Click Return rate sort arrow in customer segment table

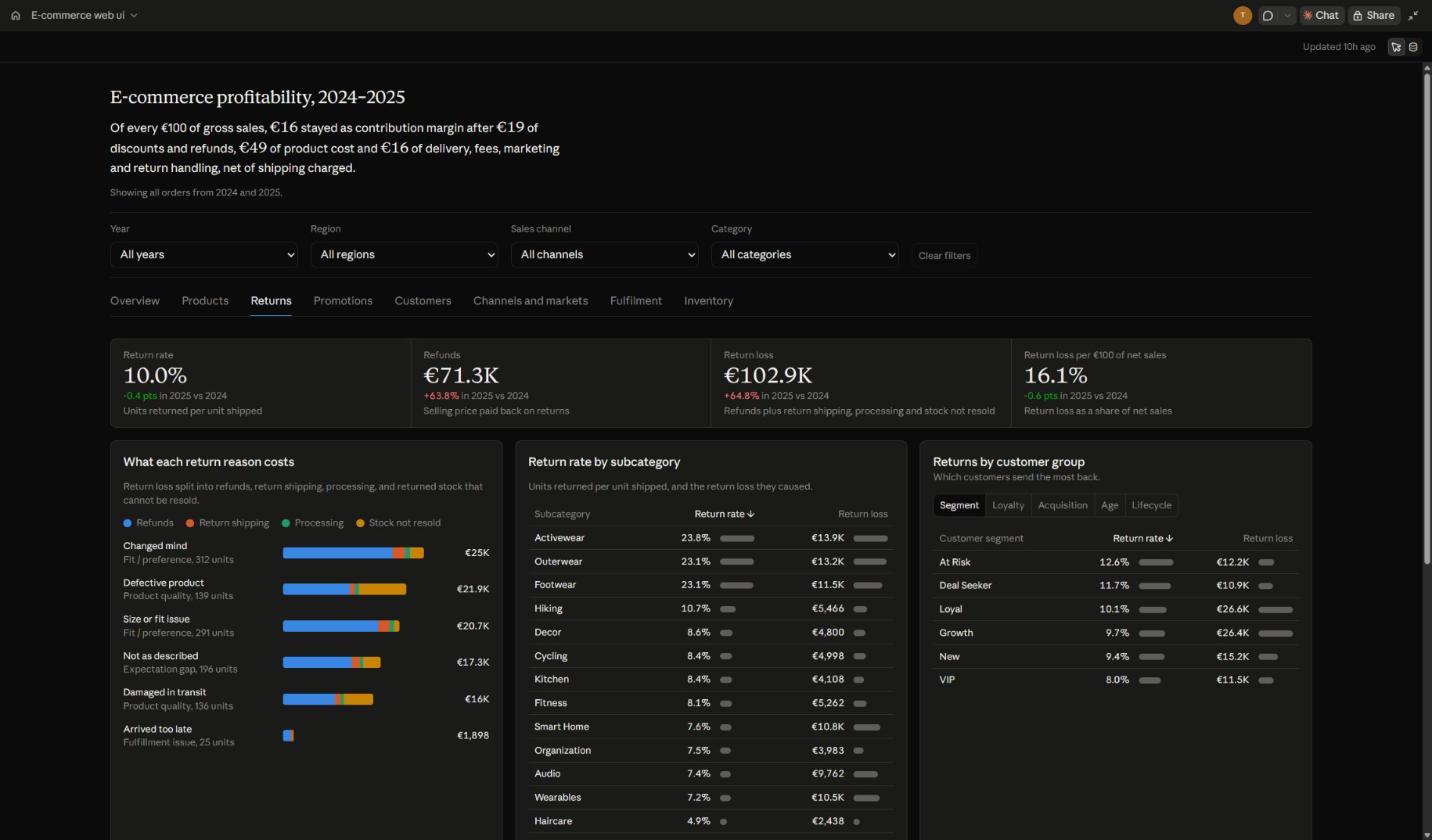click(x=1169, y=538)
